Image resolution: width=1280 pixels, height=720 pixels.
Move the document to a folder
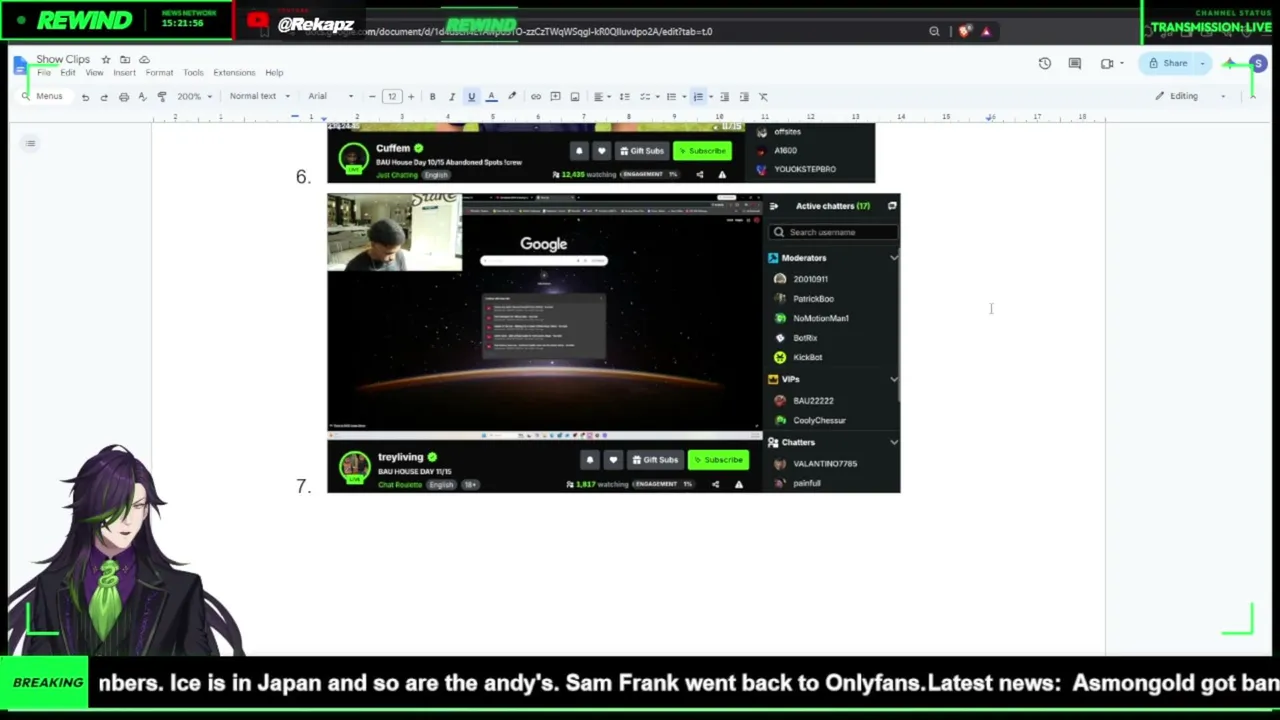click(x=125, y=60)
